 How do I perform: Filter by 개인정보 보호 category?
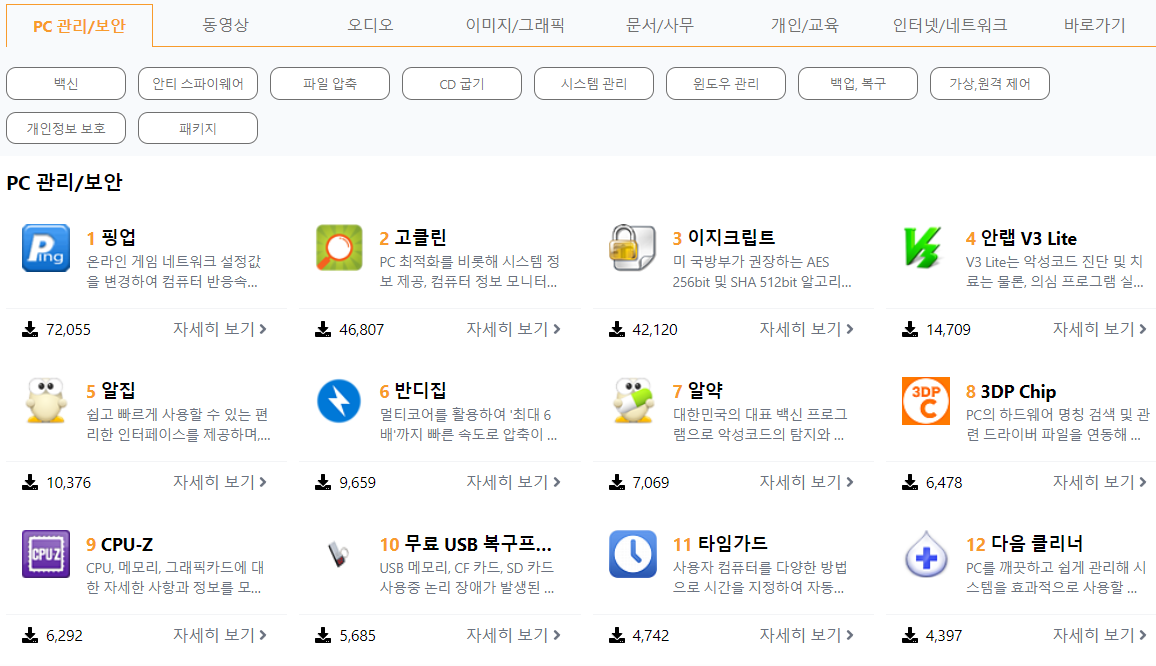tap(66, 128)
